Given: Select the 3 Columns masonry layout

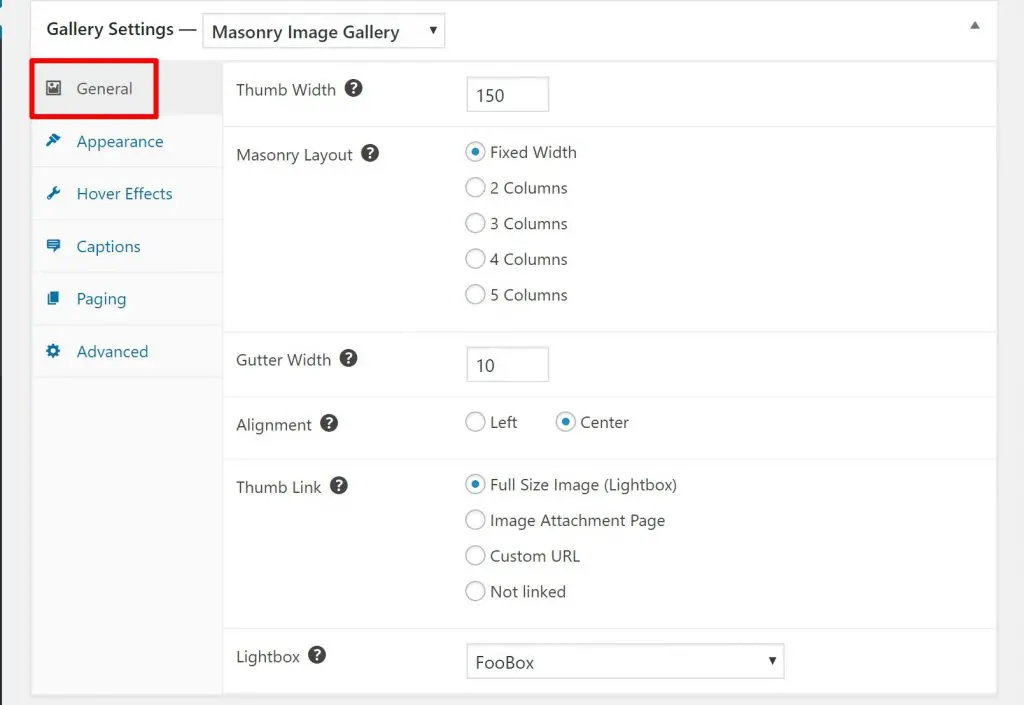Looking at the screenshot, I should [x=476, y=224].
